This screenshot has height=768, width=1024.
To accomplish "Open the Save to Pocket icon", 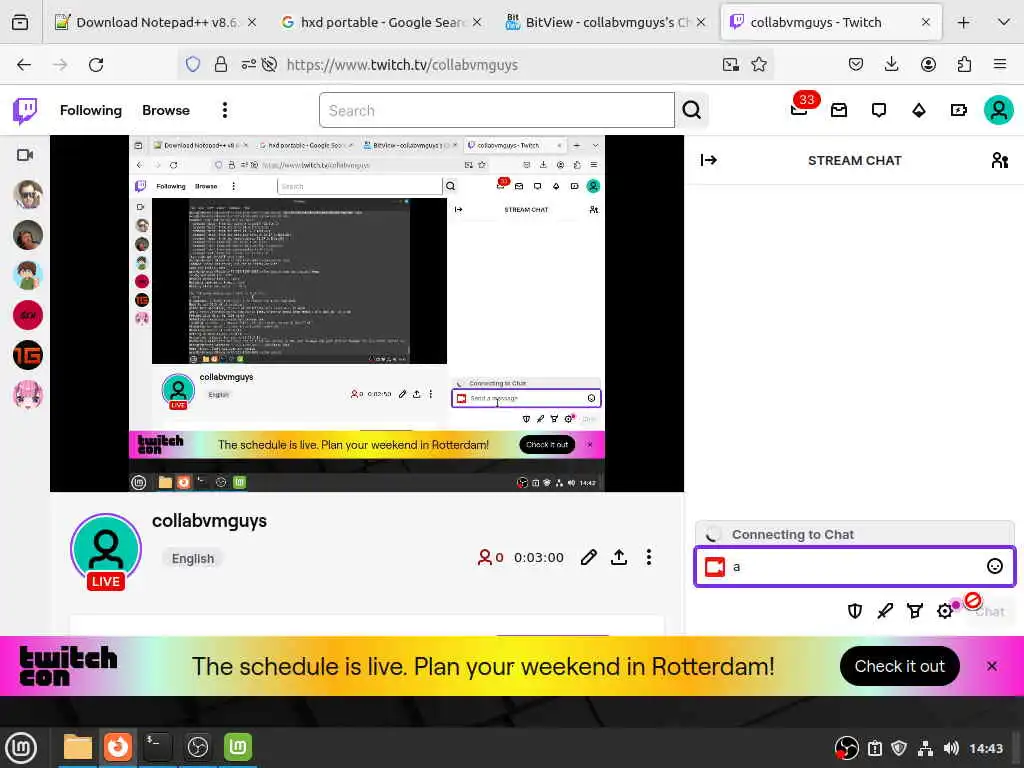I will pos(856,65).
